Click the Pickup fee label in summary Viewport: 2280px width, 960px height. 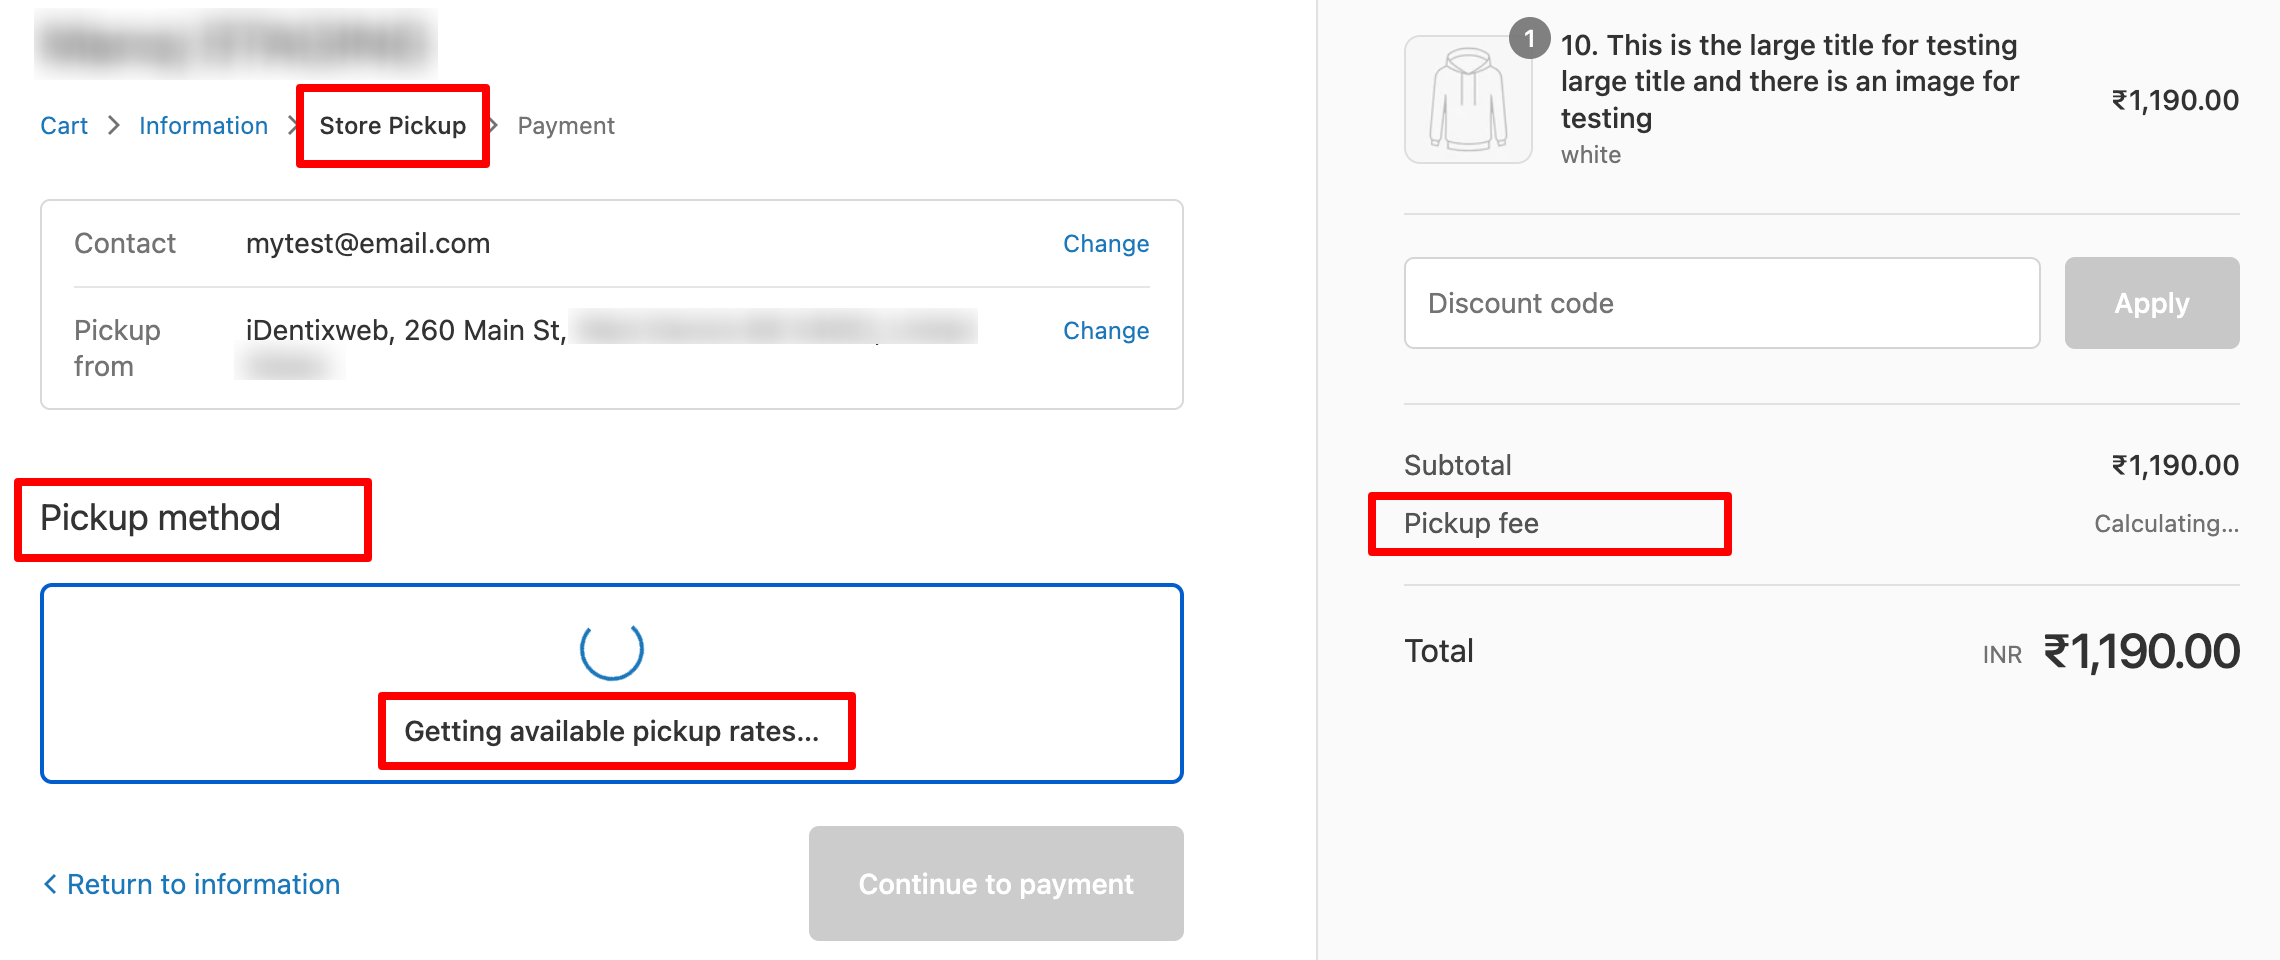[1471, 523]
